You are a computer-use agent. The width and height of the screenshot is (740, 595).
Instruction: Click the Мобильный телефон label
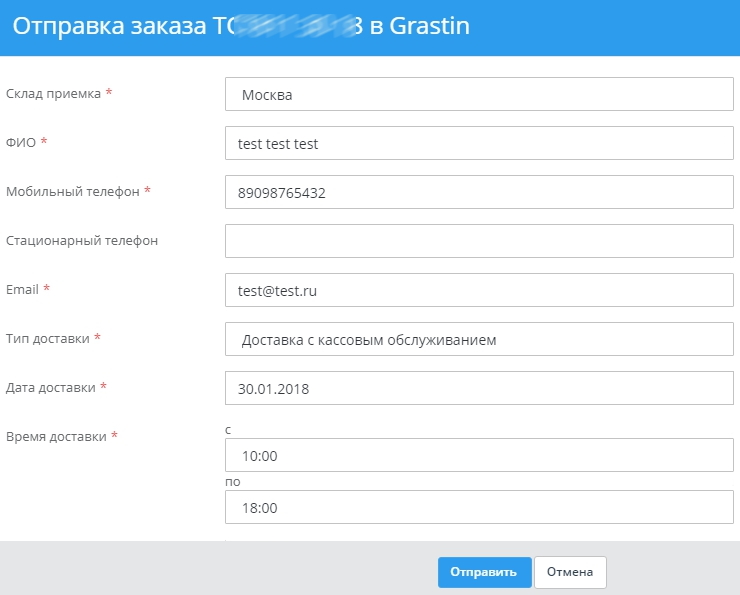click(72, 191)
